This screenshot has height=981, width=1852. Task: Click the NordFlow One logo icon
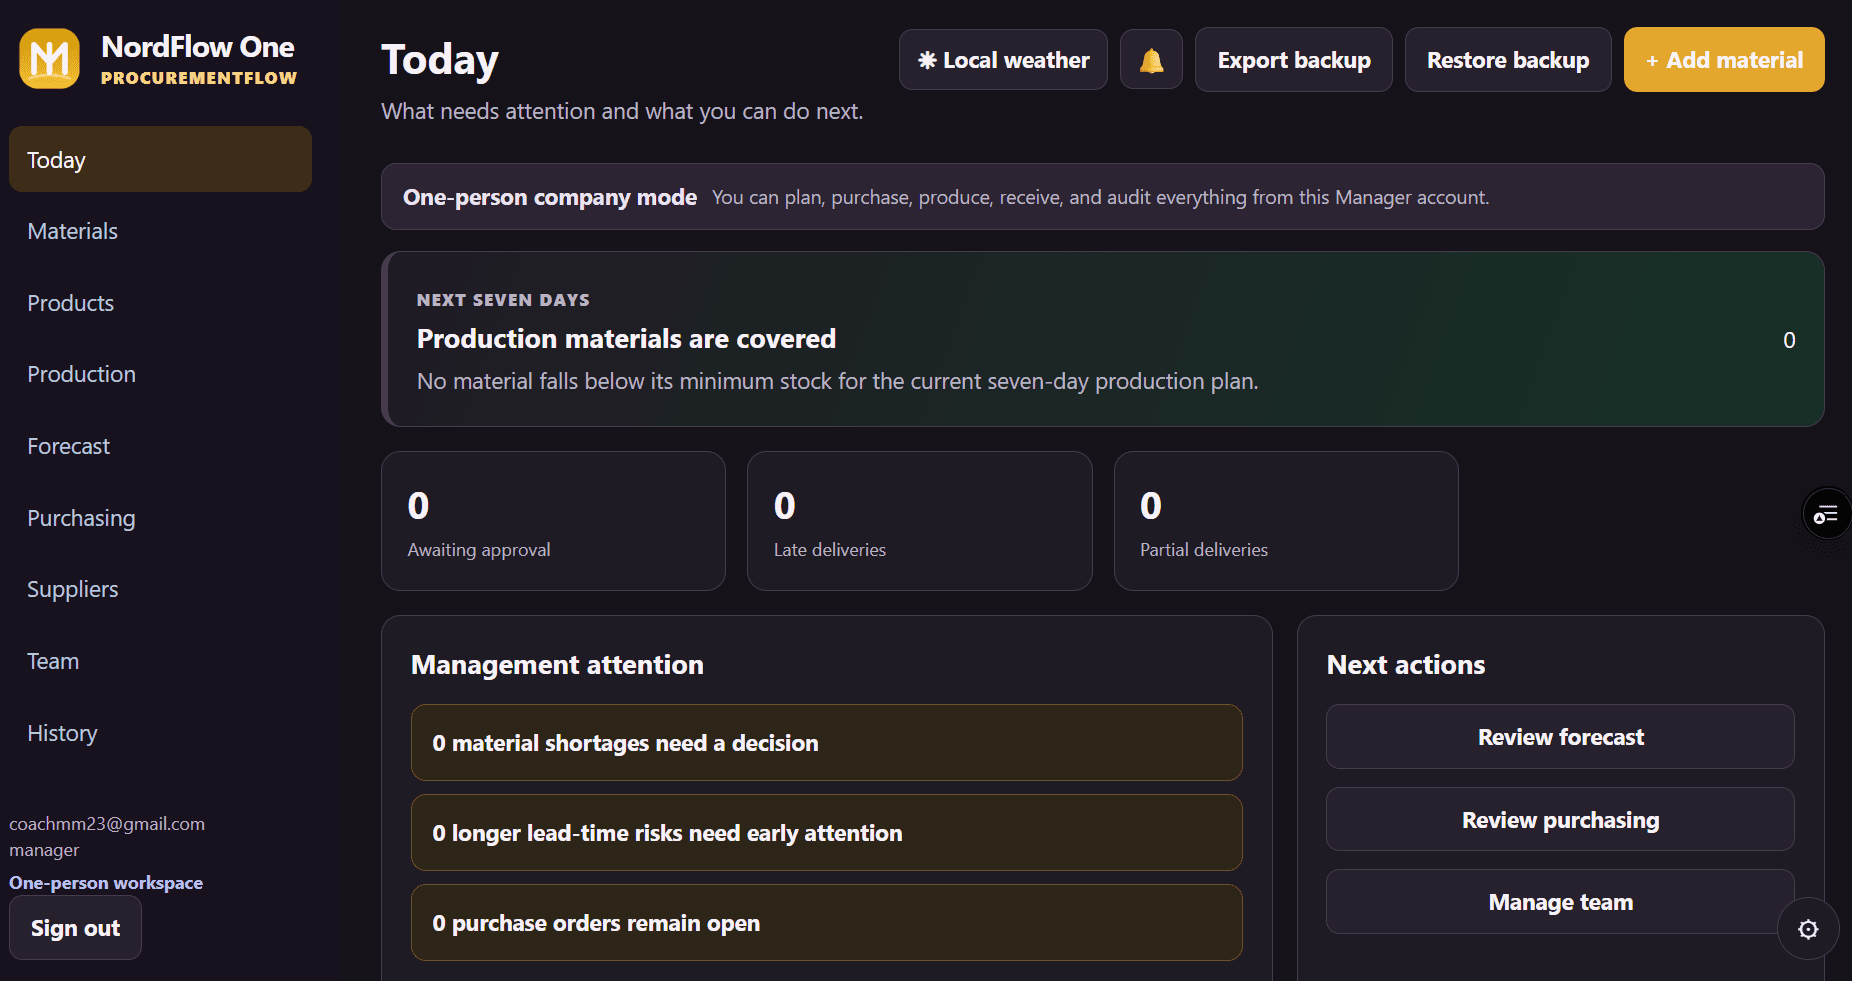point(49,59)
